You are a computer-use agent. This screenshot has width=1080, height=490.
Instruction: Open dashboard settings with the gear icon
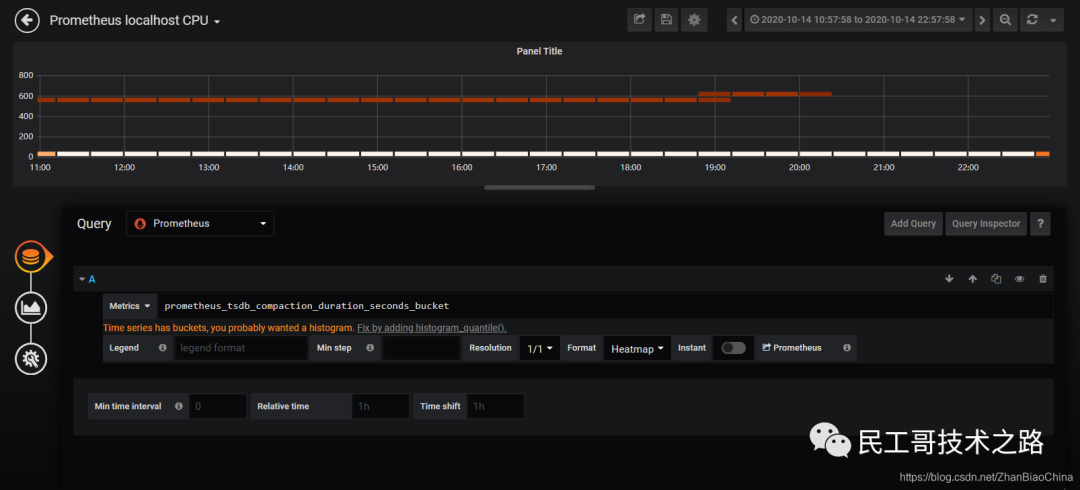click(x=694, y=20)
